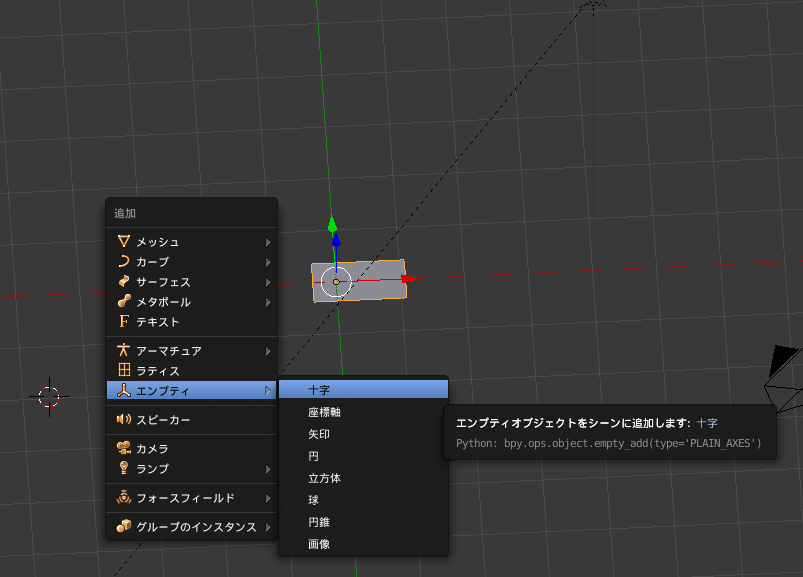Click the red X-axis manipulator arrow
The image size is (803, 577).
[x=410, y=279]
